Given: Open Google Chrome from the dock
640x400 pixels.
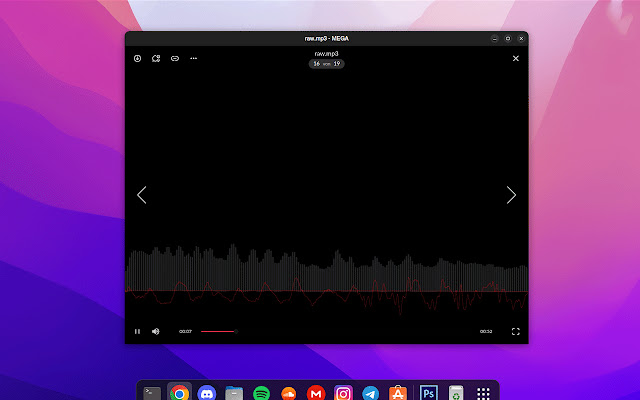Looking at the screenshot, I should pos(179,393).
